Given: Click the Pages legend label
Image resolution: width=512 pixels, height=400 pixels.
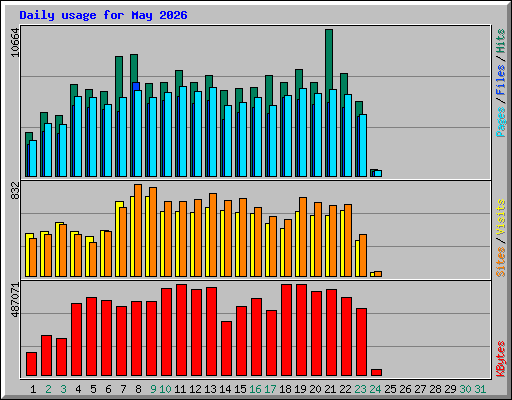Looking at the screenshot, I should [500, 122].
